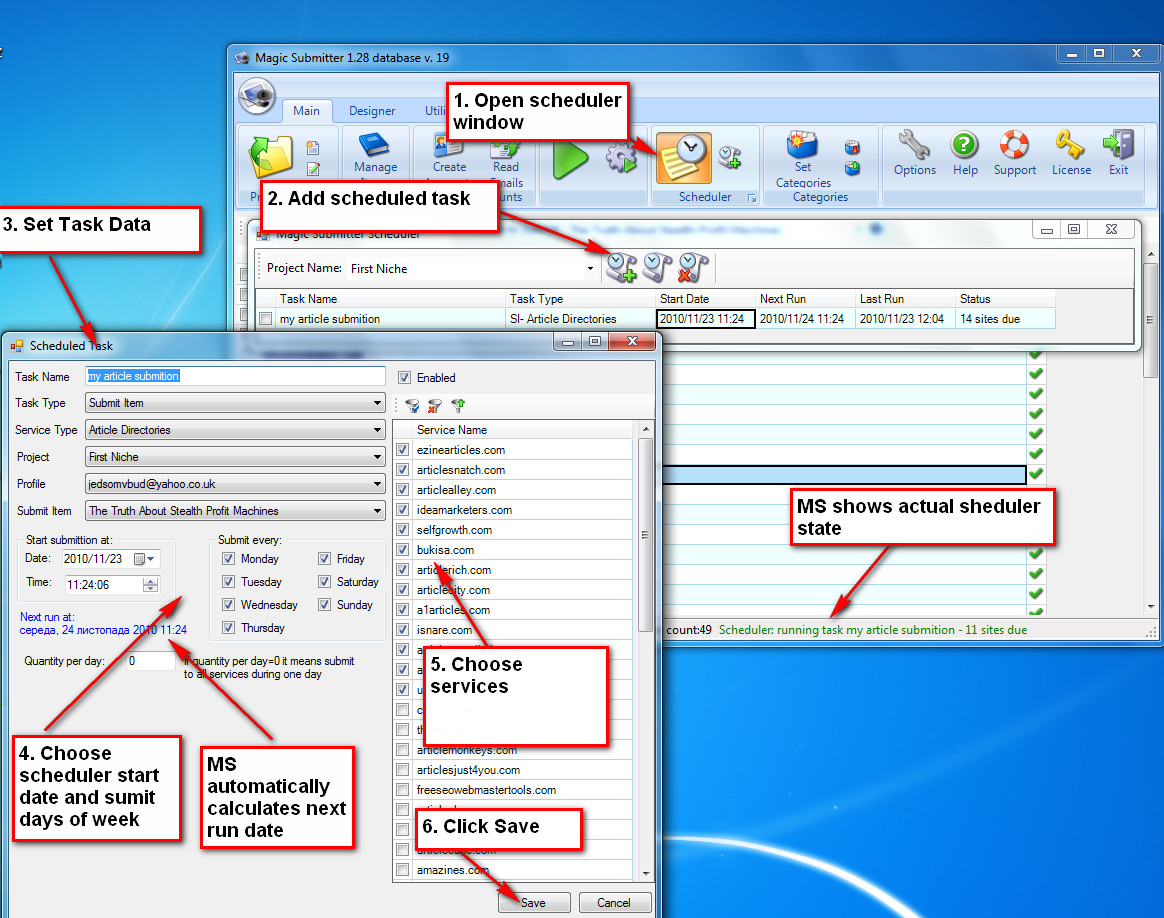Uncheck Sunday submit day

tap(324, 605)
